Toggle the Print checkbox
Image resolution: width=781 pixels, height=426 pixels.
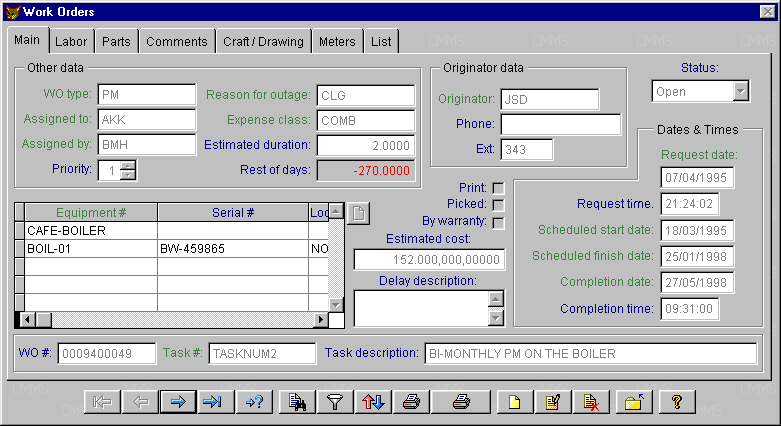(498, 187)
